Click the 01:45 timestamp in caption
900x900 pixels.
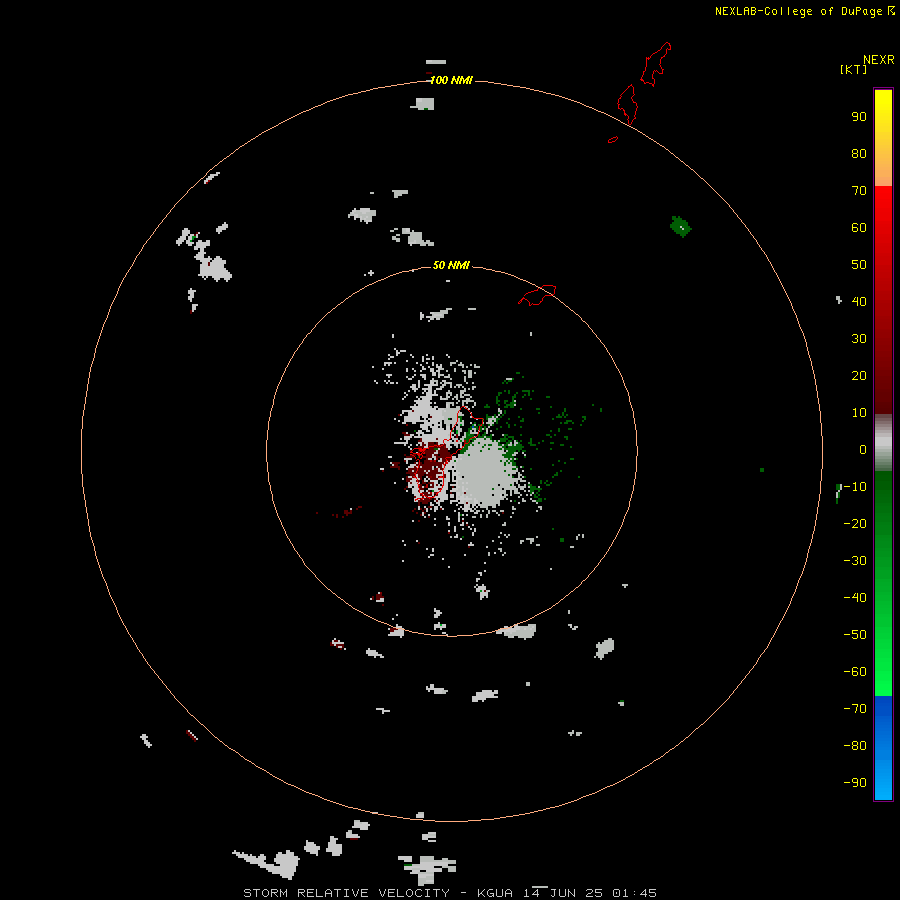[634, 893]
